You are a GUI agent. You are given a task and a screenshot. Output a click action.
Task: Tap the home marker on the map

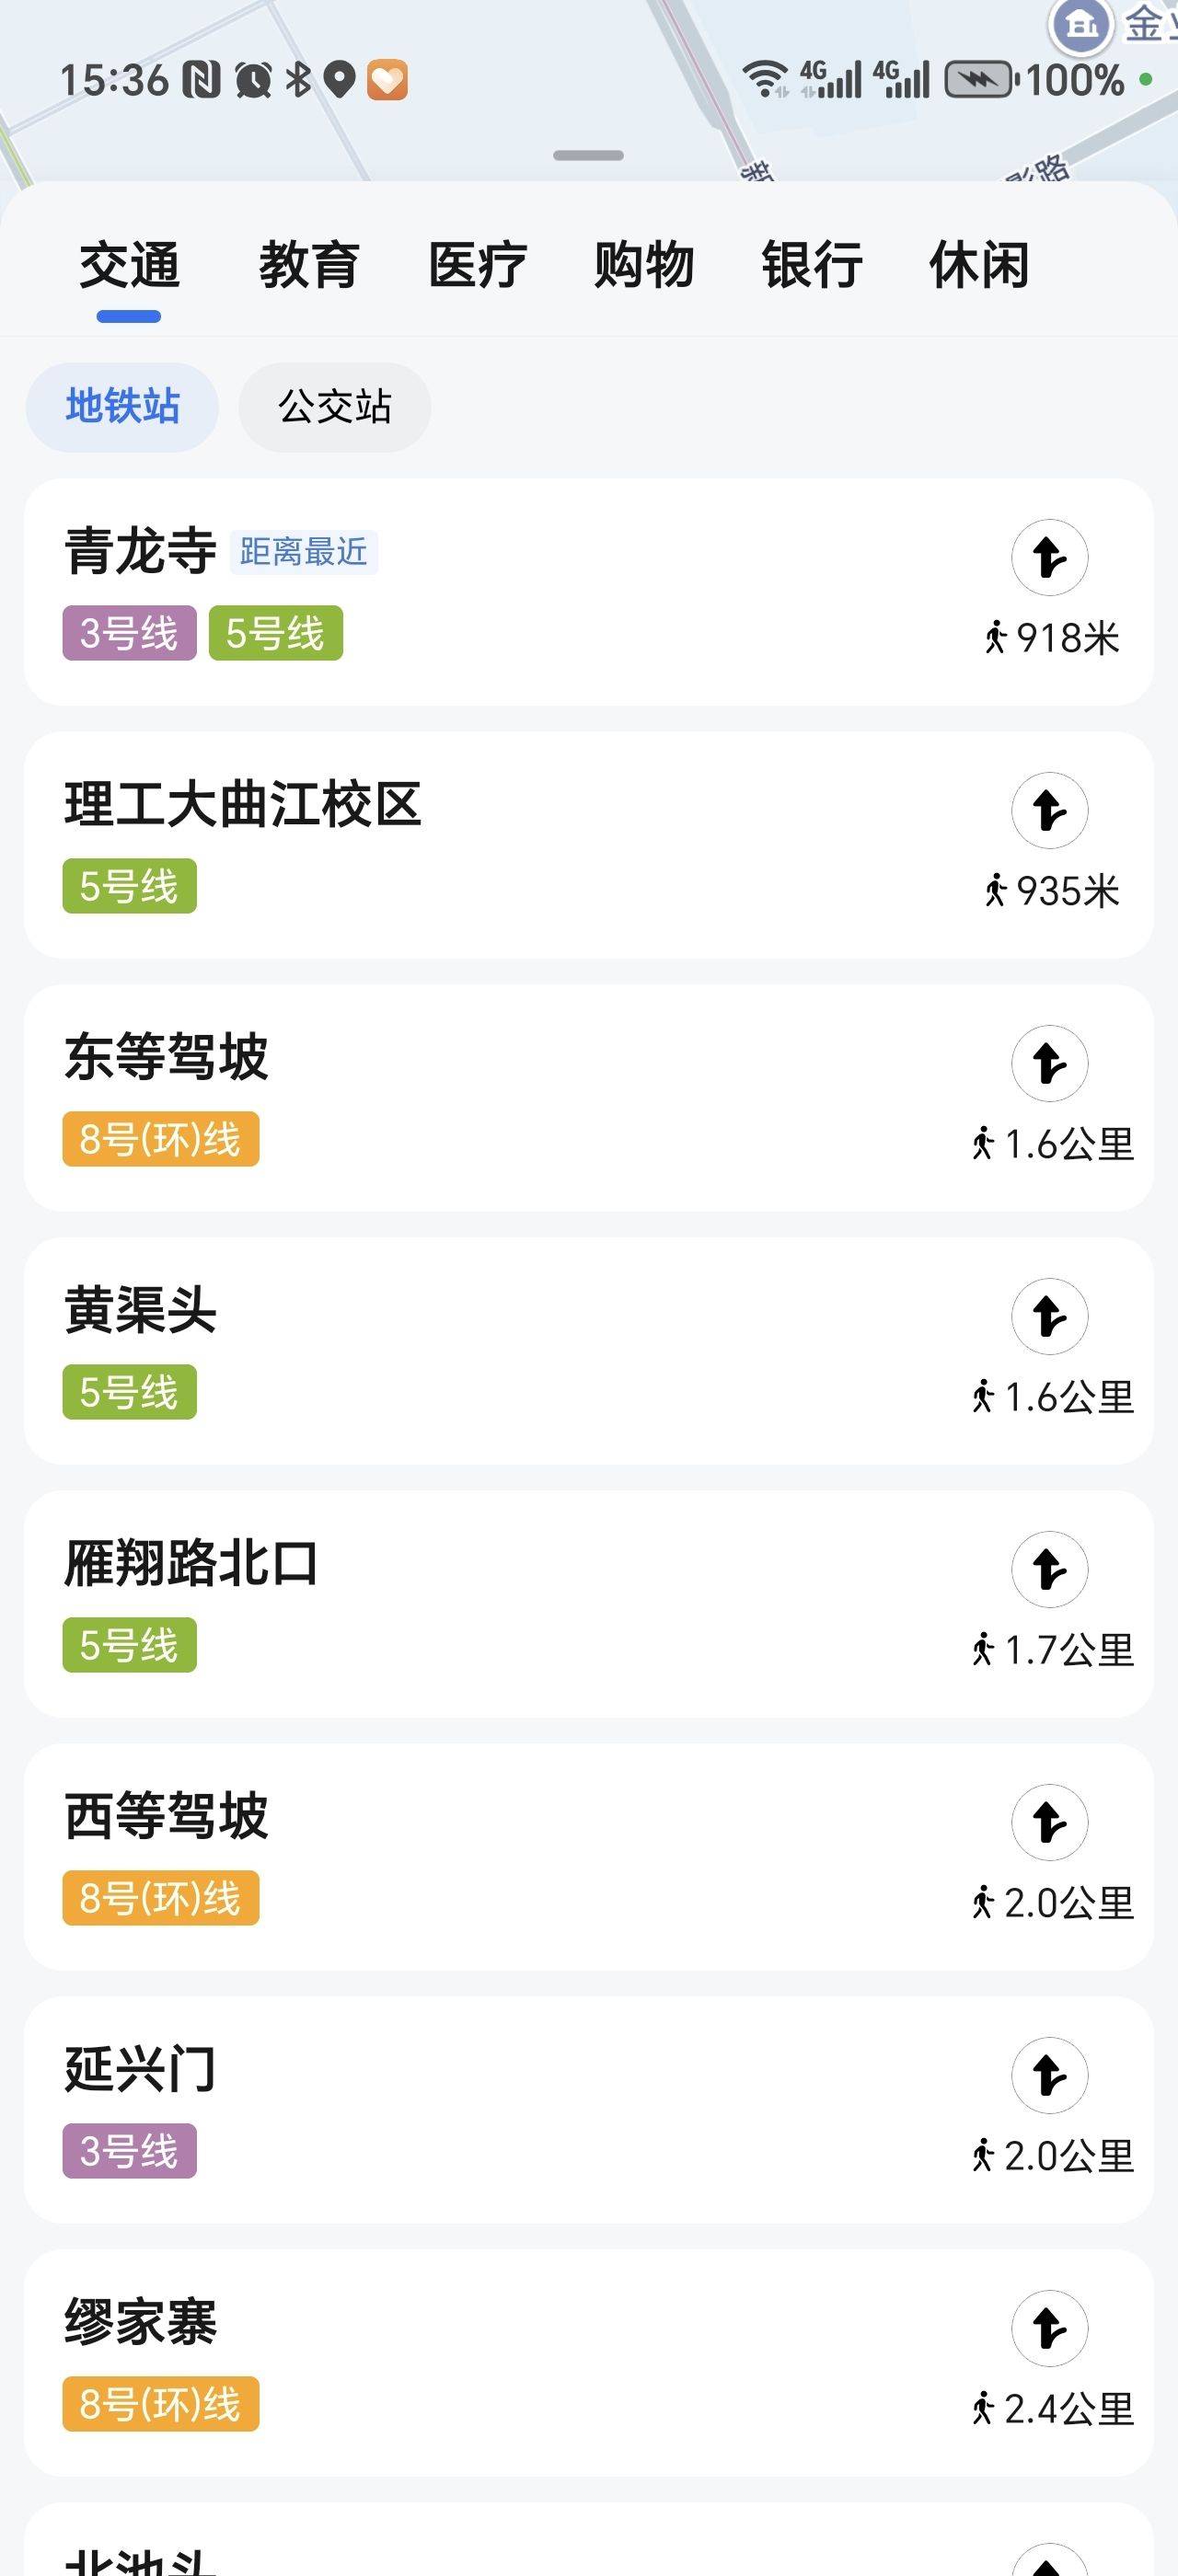click(x=1082, y=24)
